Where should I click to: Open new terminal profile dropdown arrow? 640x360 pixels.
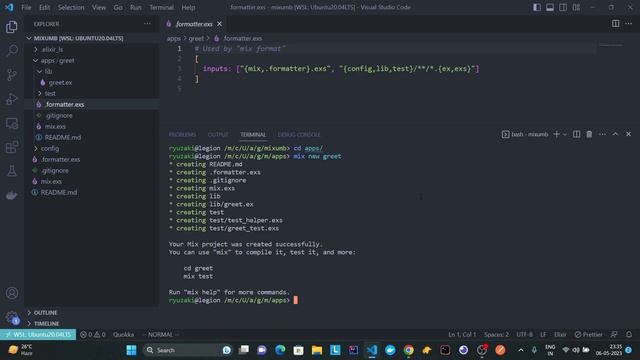click(x=565, y=134)
